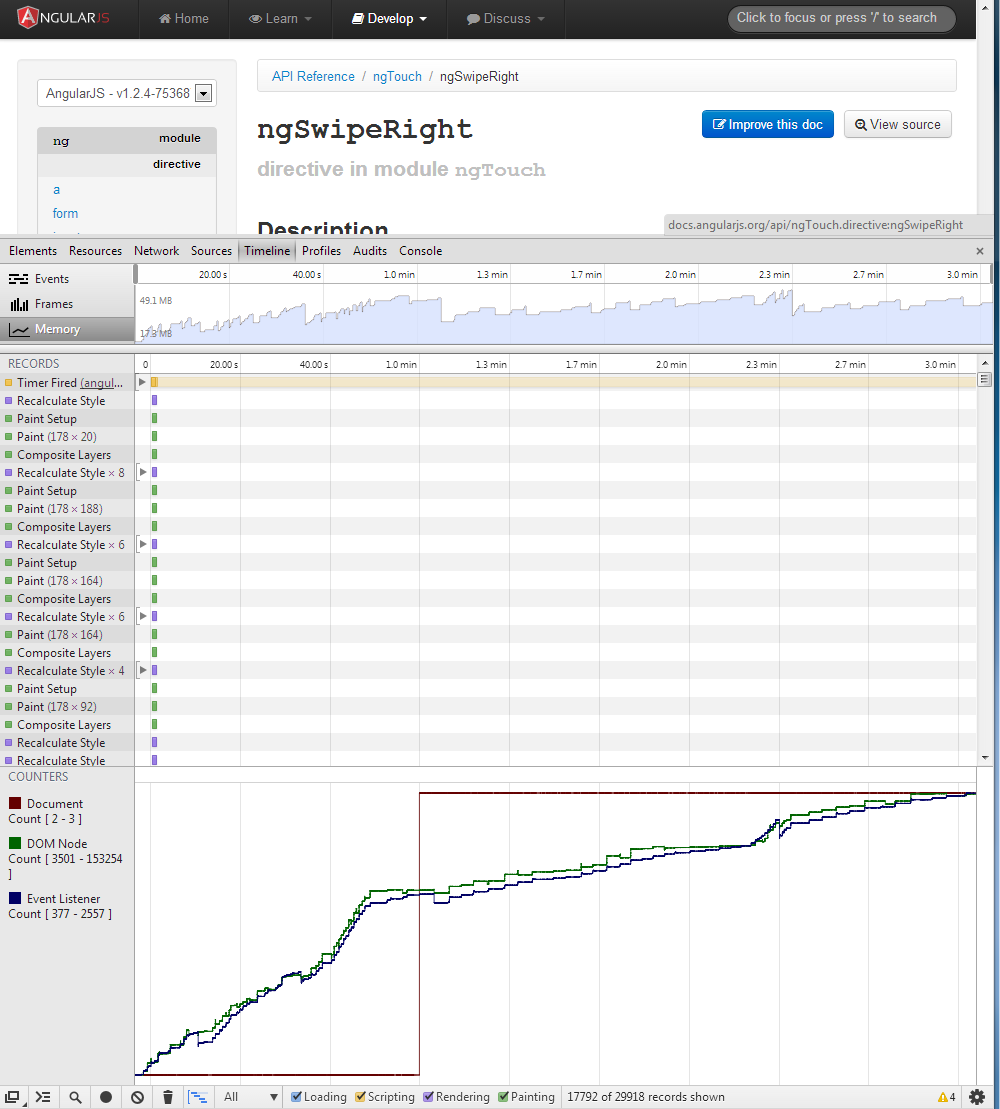
Task: Open the All duration filter dropdown
Action: click(x=250, y=1097)
